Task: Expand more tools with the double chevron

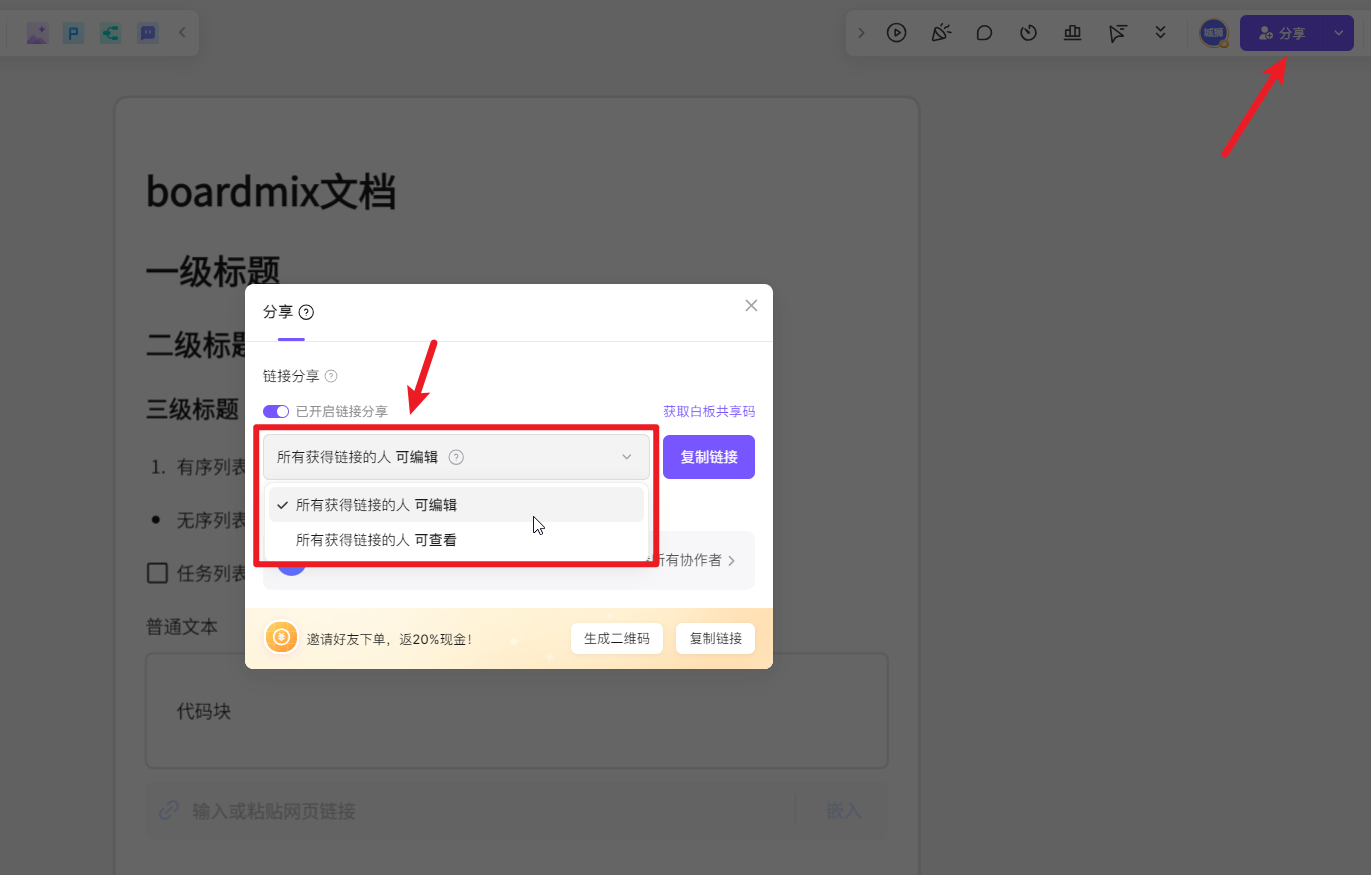Action: point(1161,33)
